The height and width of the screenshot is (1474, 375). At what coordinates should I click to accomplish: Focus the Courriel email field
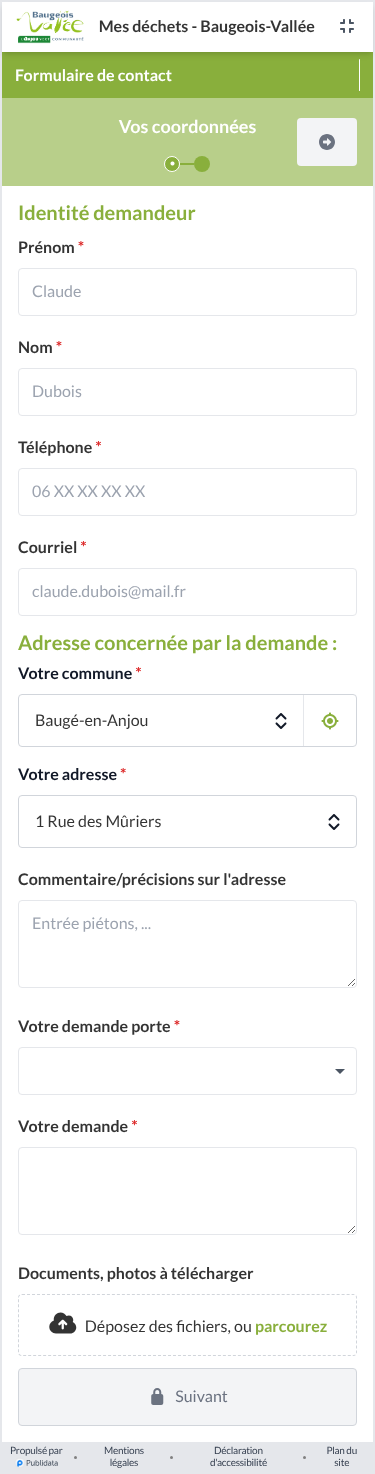187,592
